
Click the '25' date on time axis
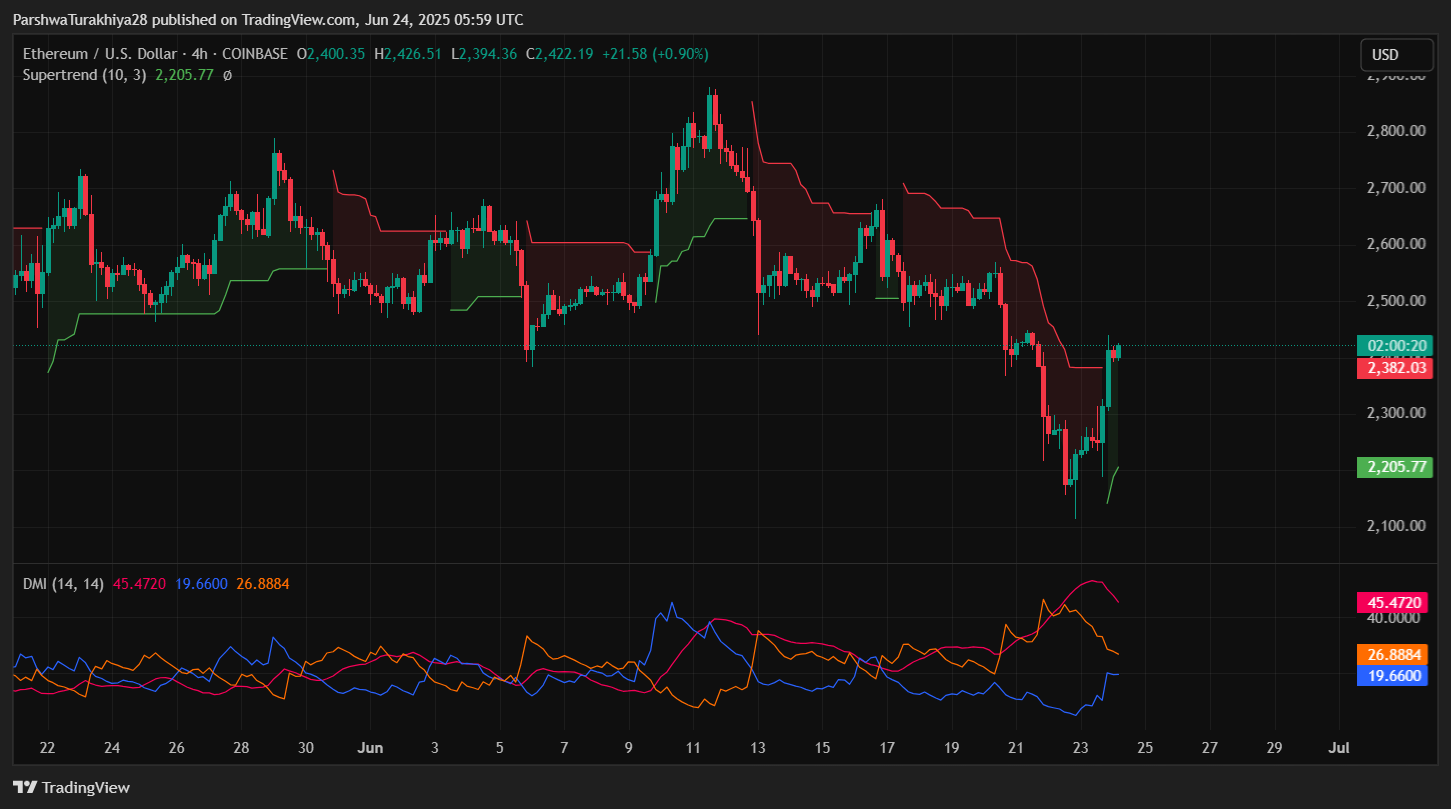1145,748
